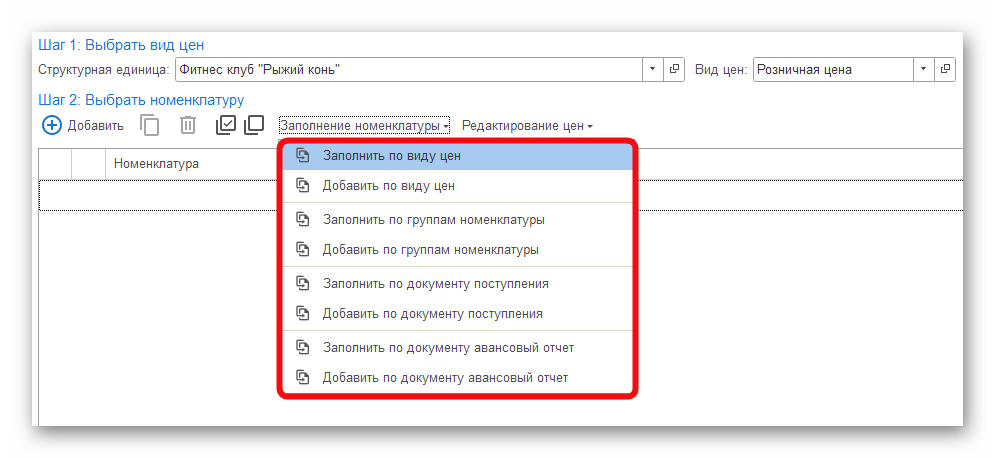This screenshot has height=458, width=995.
Task: Click the Добавить button label
Action: (x=95, y=126)
